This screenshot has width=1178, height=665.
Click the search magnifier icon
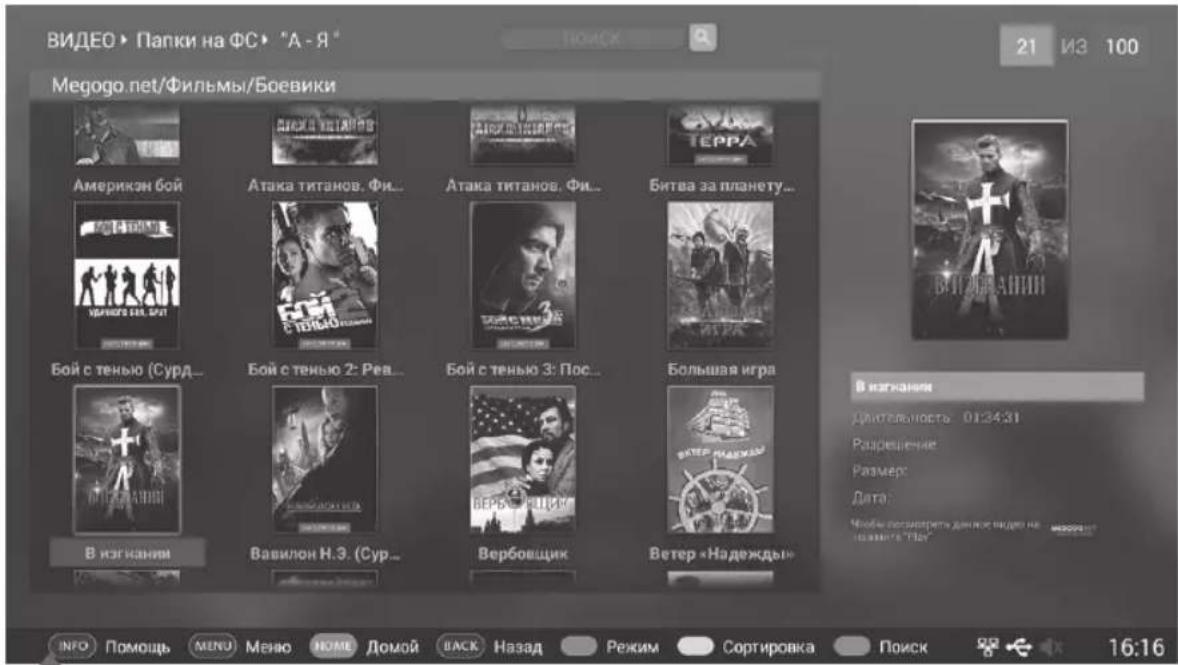702,37
